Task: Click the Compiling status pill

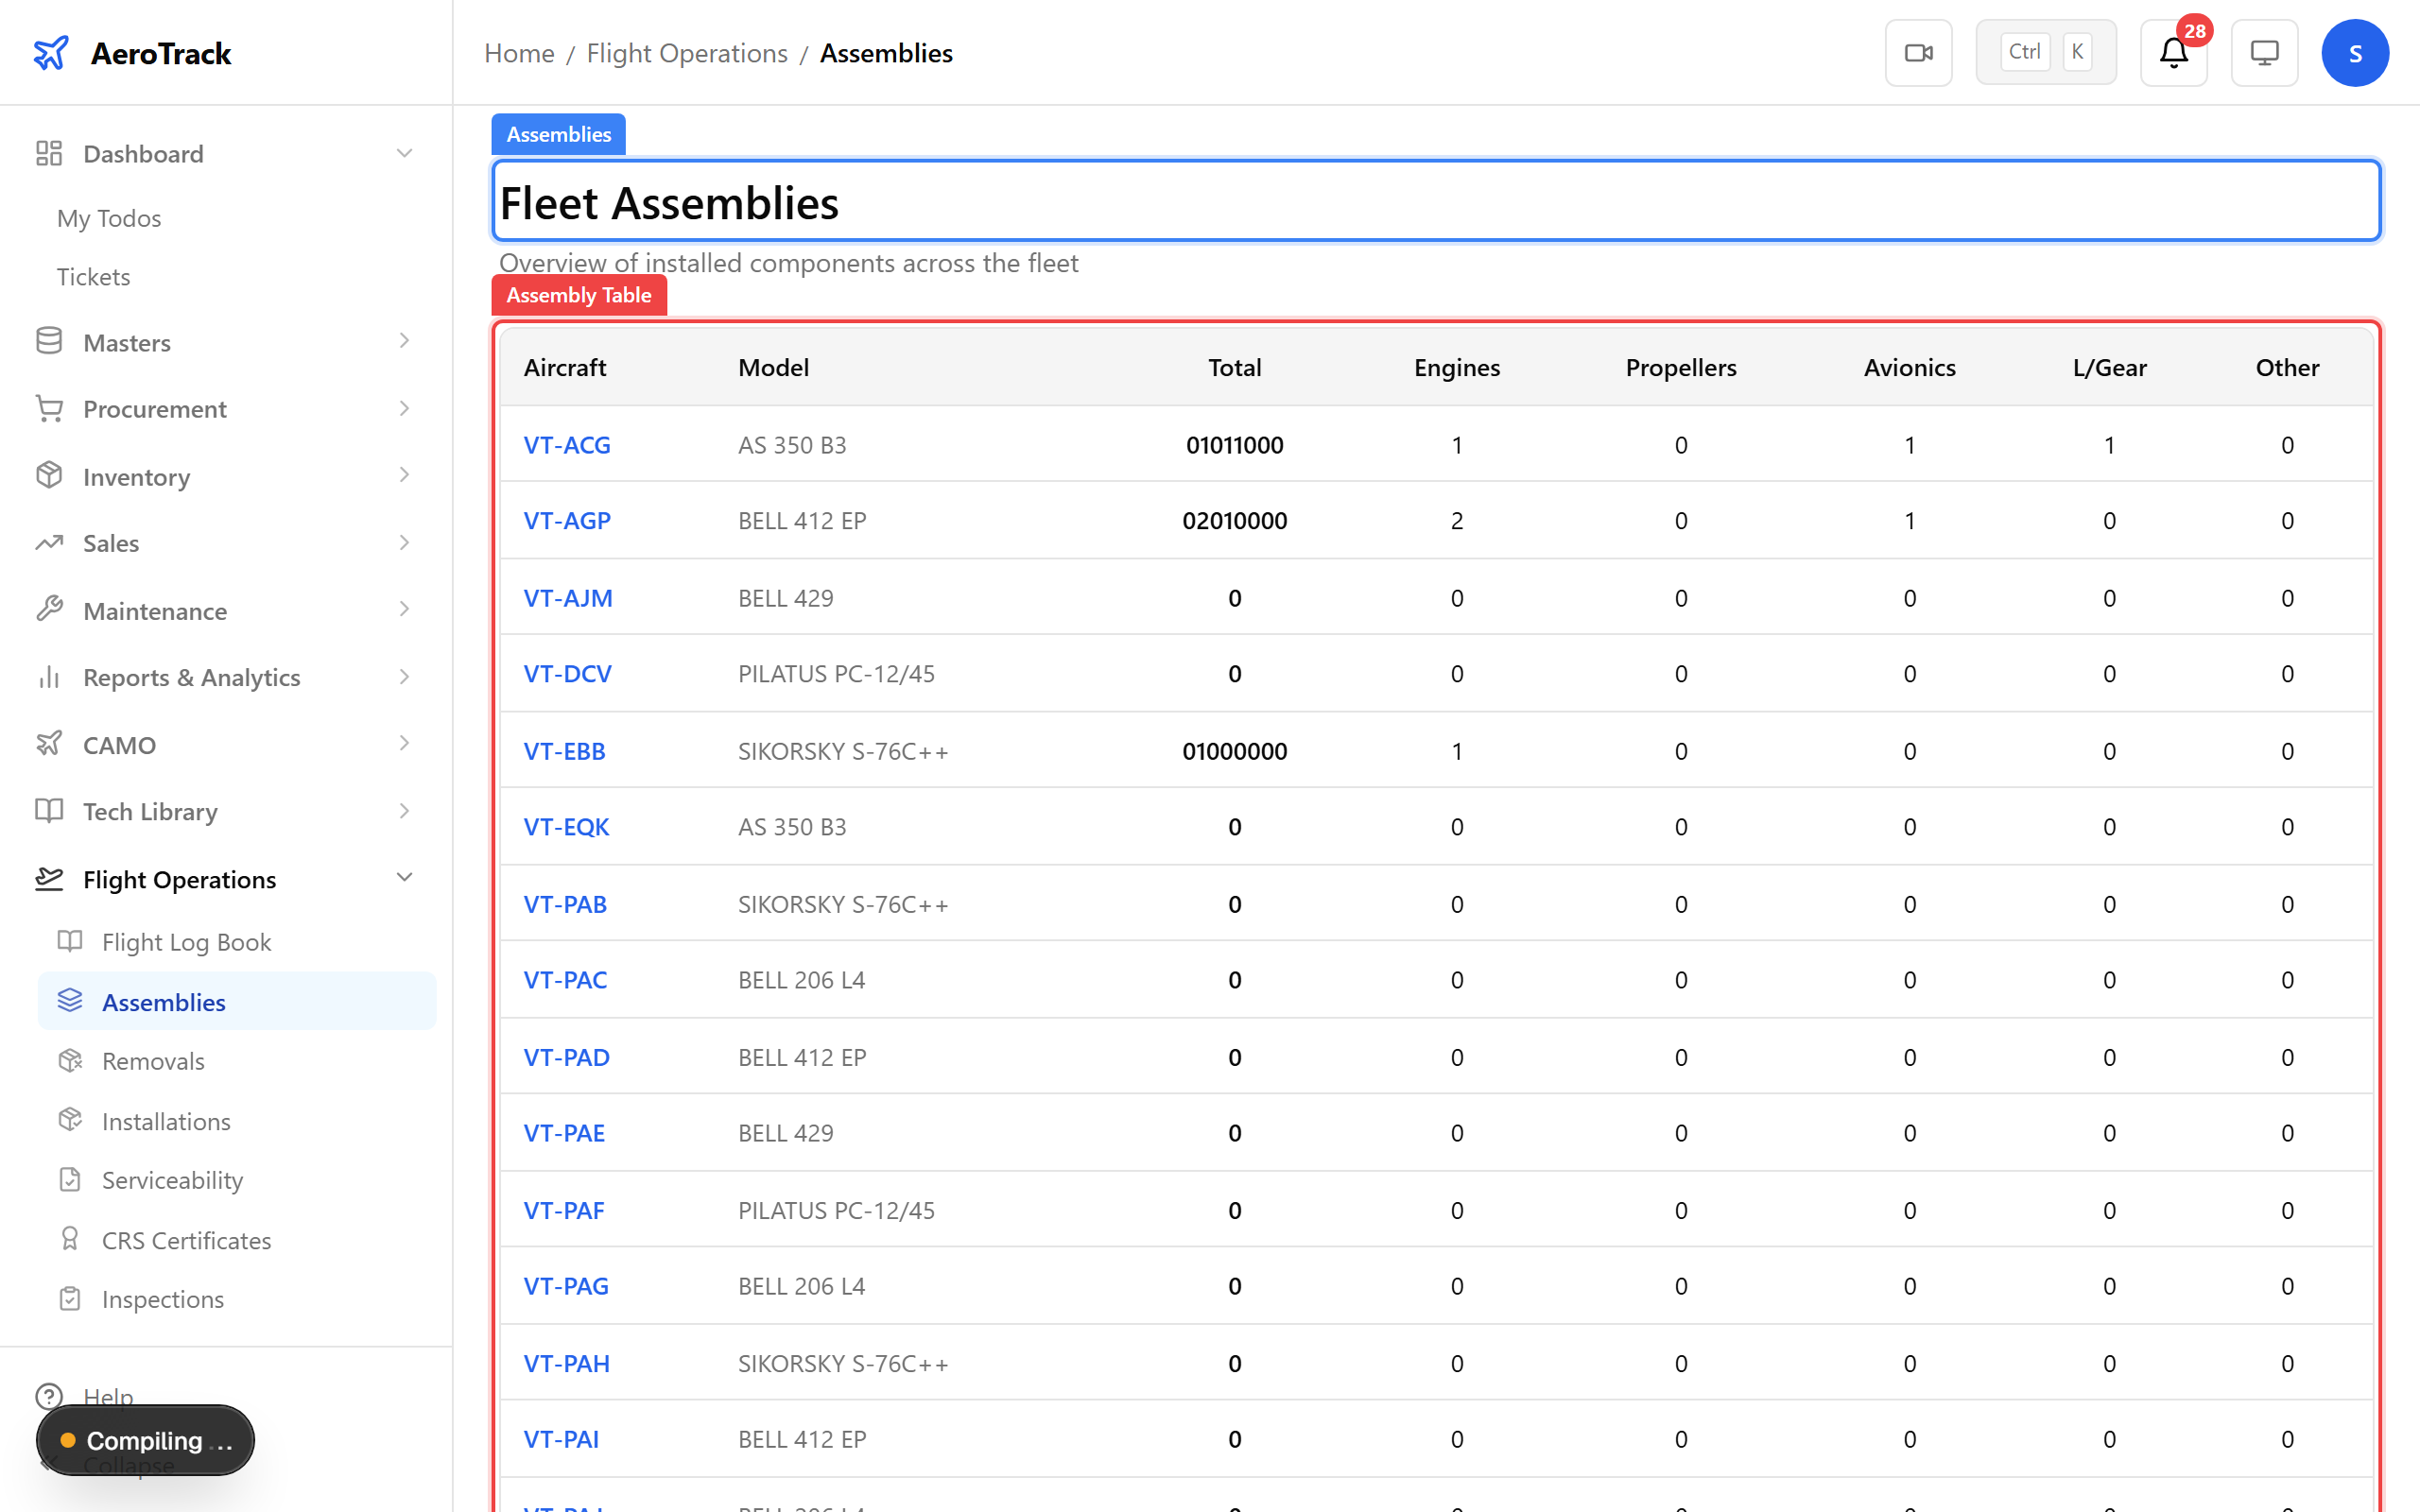Action: tap(144, 1440)
